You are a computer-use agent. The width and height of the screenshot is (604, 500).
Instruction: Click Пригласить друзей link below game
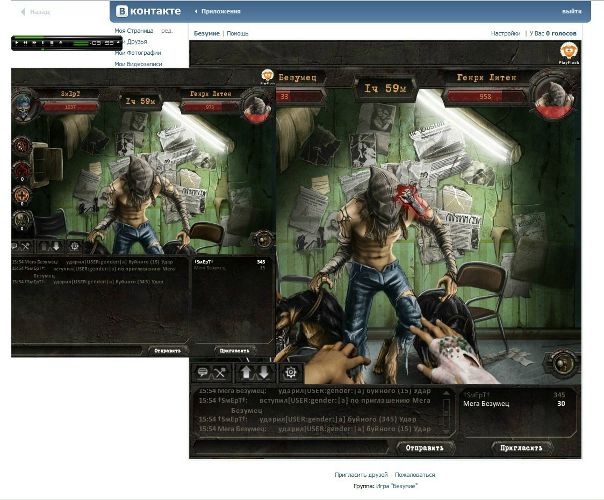click(361, 475)
